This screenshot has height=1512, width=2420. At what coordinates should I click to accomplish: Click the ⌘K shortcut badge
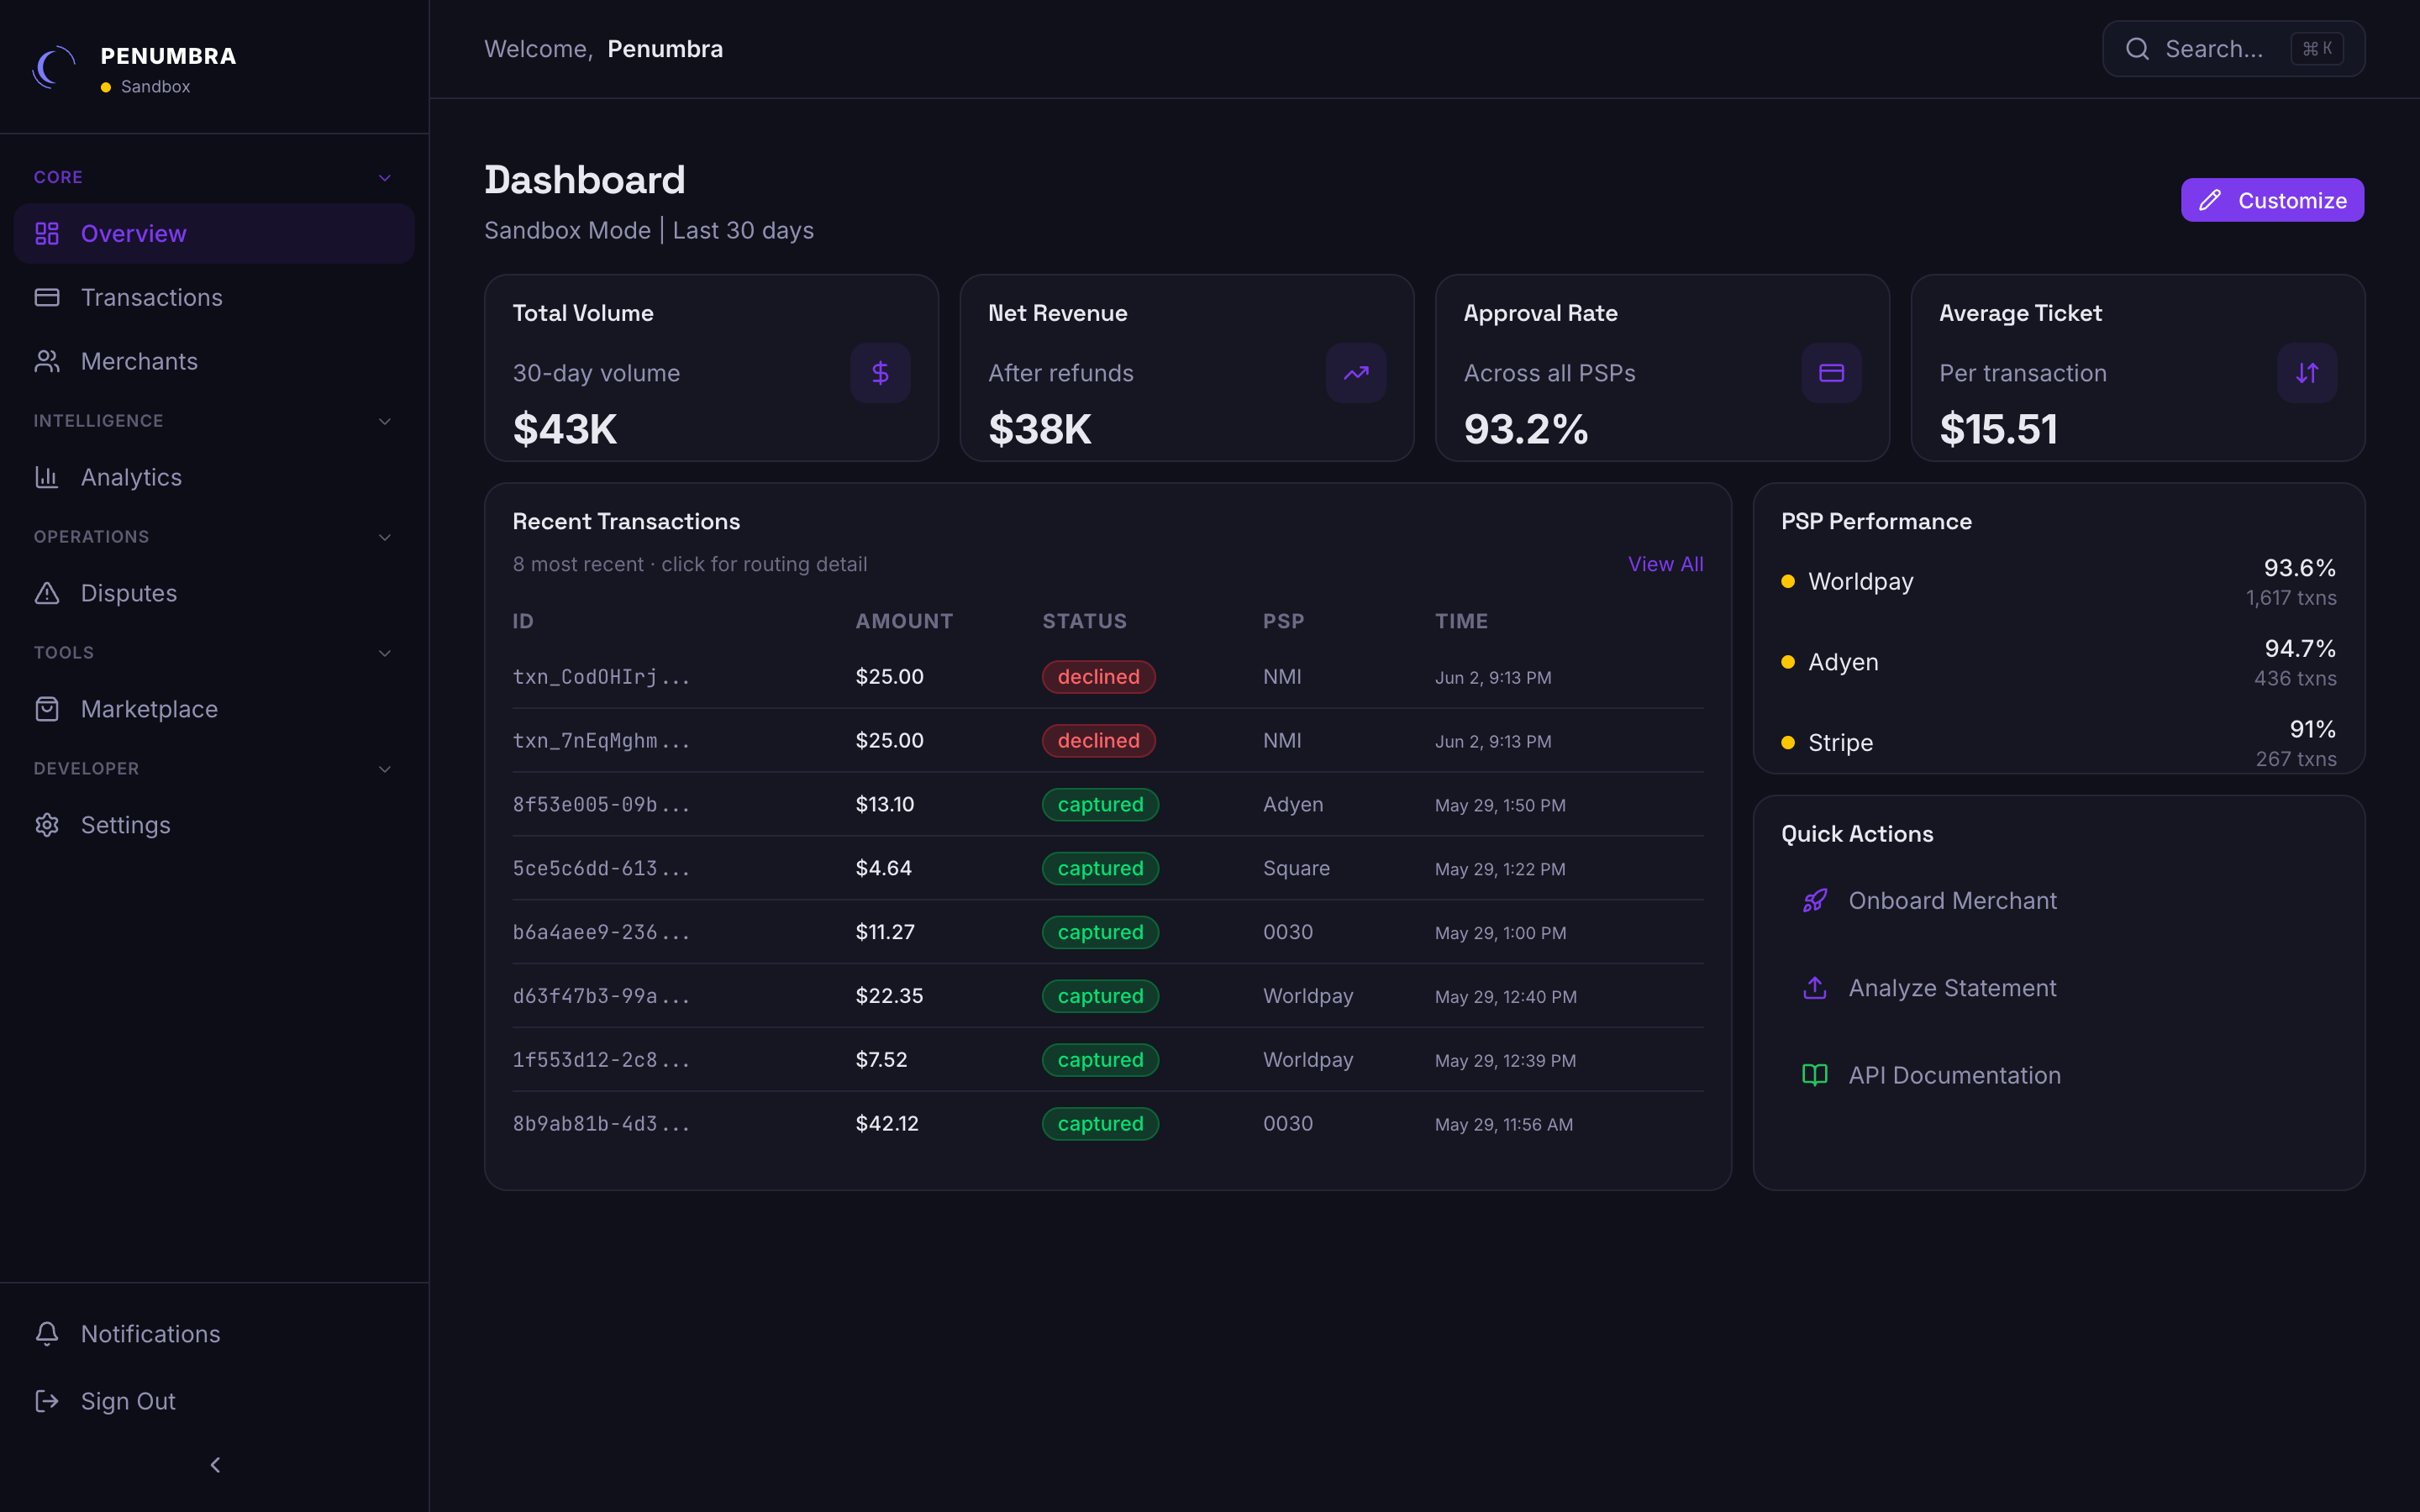click(2317, 49)
